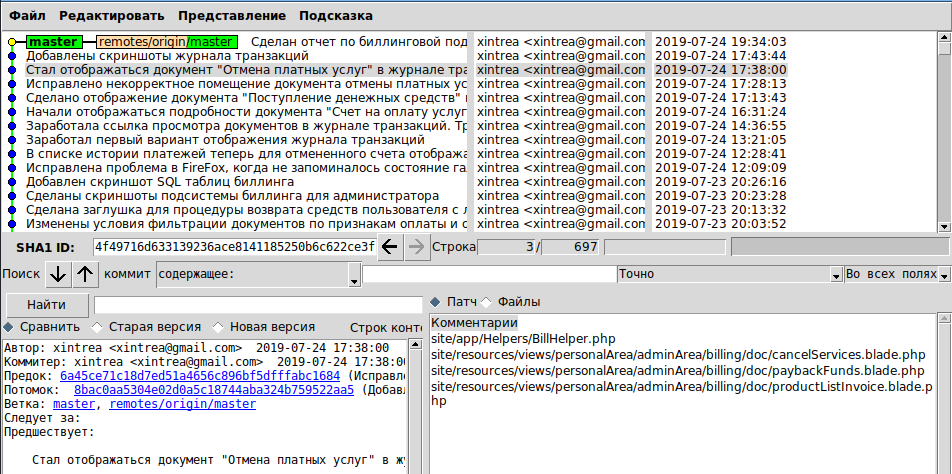952x474 pixels.
Task: Click date cell 2019-07-23 20:26:16
Action: tap(721, 181)
